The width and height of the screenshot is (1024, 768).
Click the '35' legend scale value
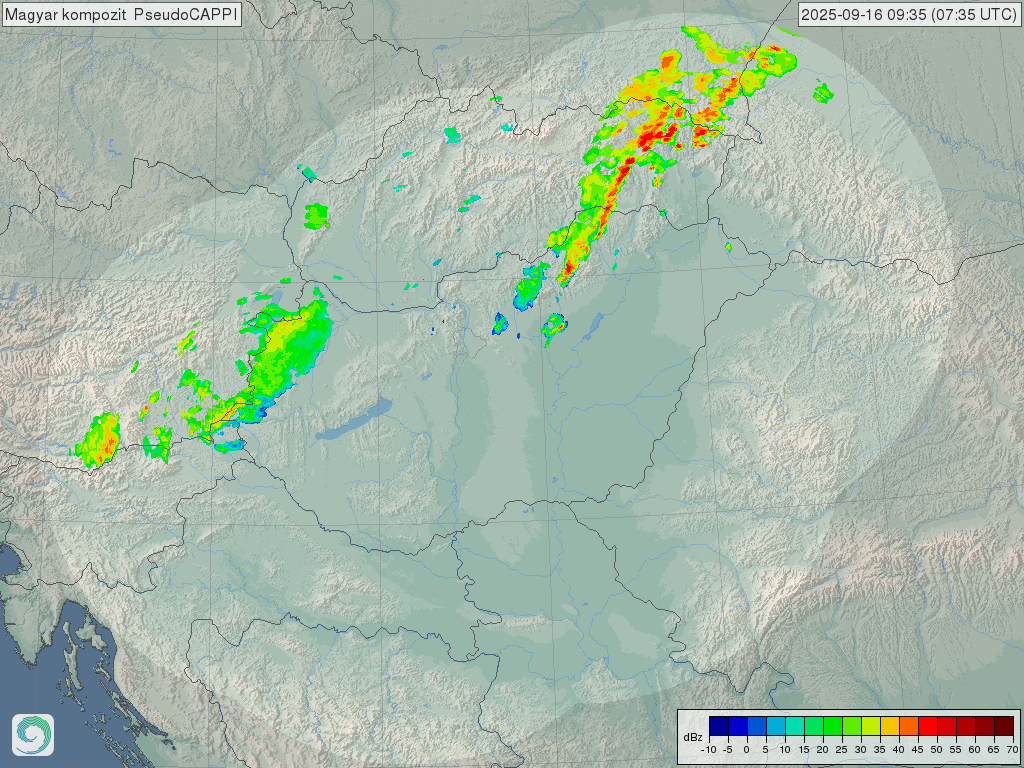coord(880,750)
